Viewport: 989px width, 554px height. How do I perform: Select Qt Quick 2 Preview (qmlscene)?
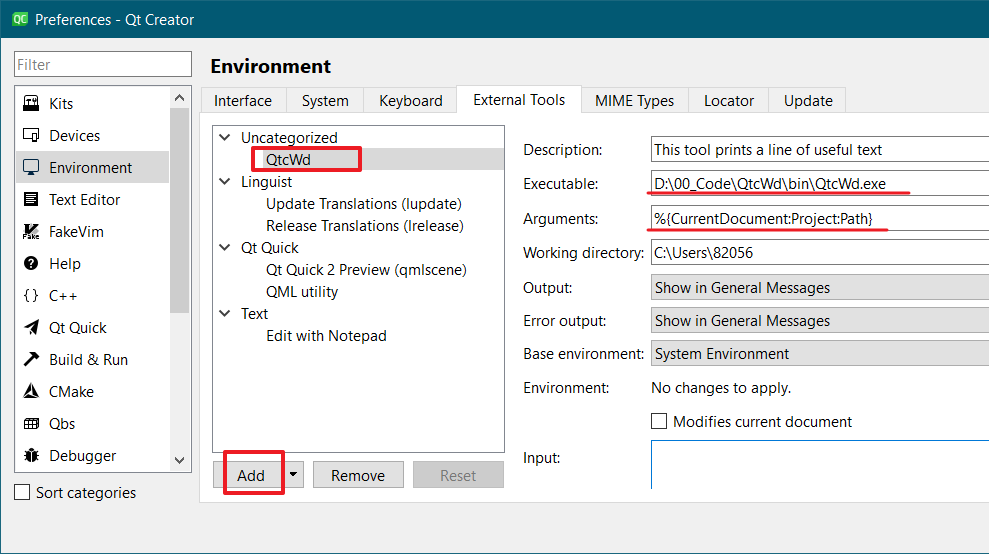(366, 269)
